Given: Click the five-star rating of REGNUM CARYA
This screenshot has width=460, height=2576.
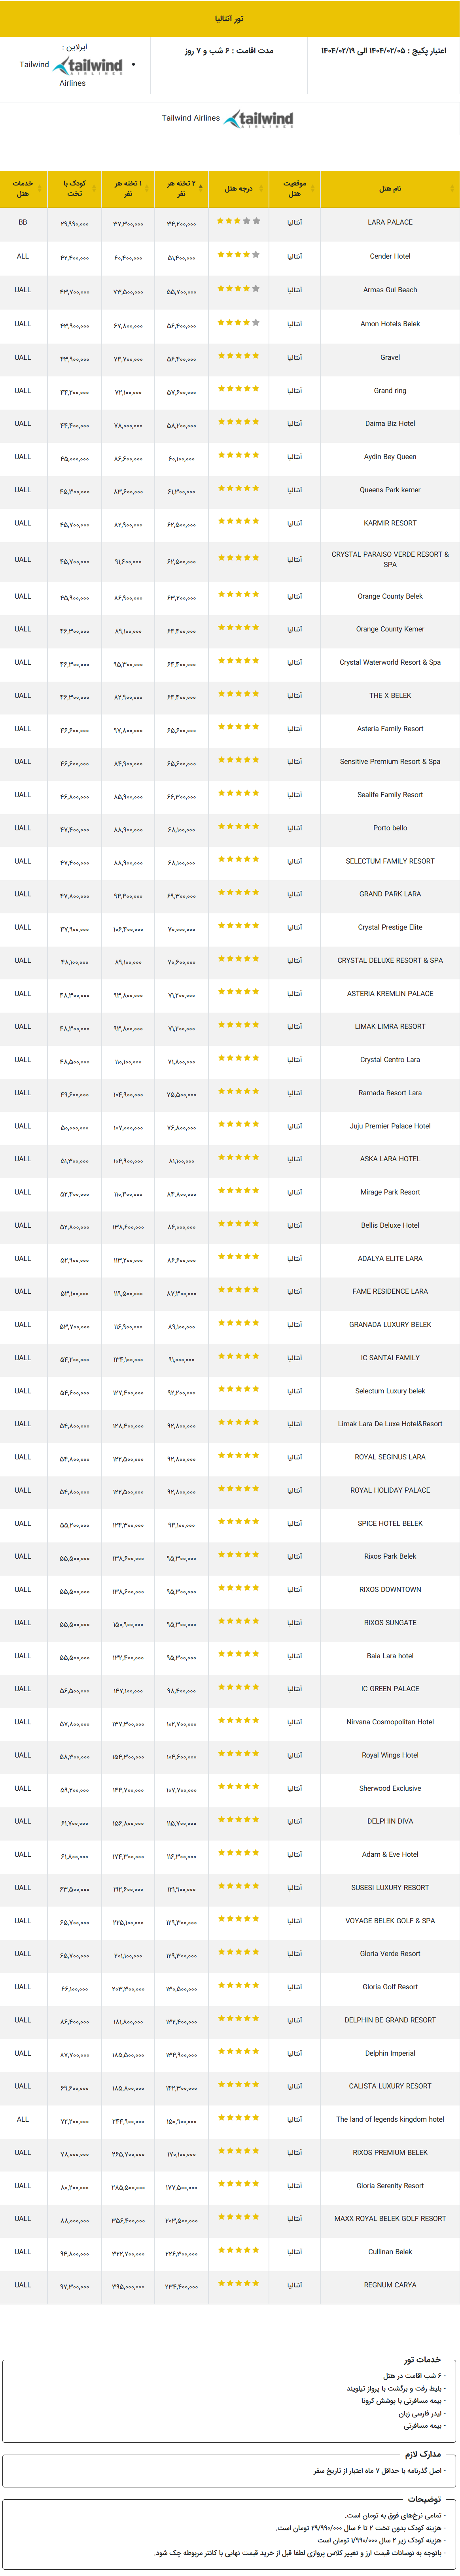Looking at the screenshot, I should [x=239, y=2283].
